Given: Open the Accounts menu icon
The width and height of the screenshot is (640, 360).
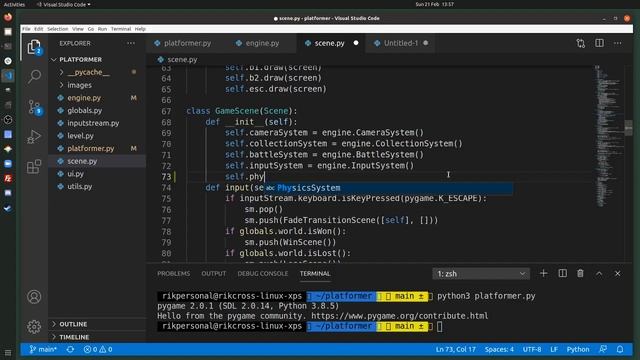Looking at the screenshot, I should pos(34,297).
